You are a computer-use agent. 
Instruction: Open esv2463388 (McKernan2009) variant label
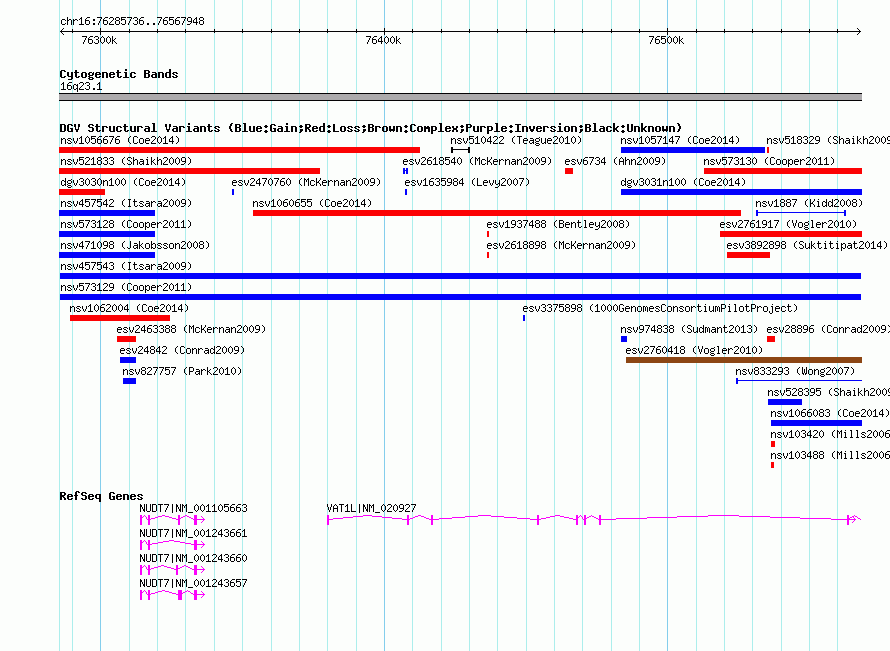(191, 329)
